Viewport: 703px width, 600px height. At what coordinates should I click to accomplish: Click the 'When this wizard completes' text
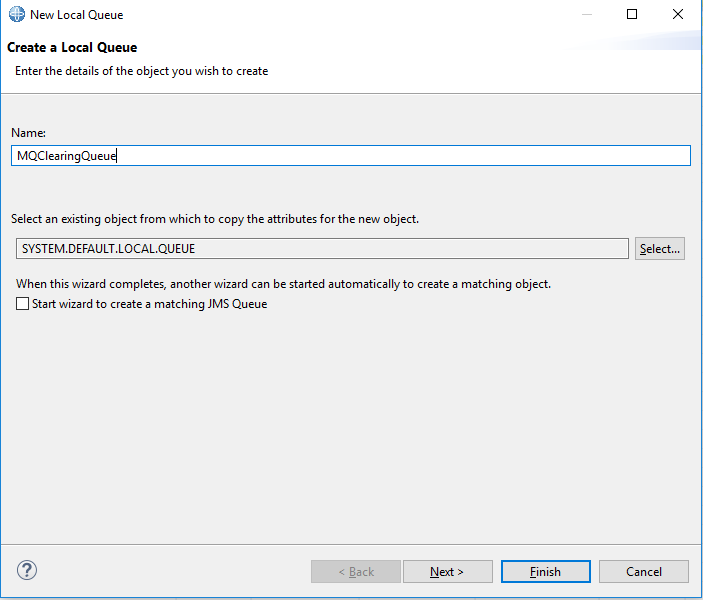(x=283, y=284)
